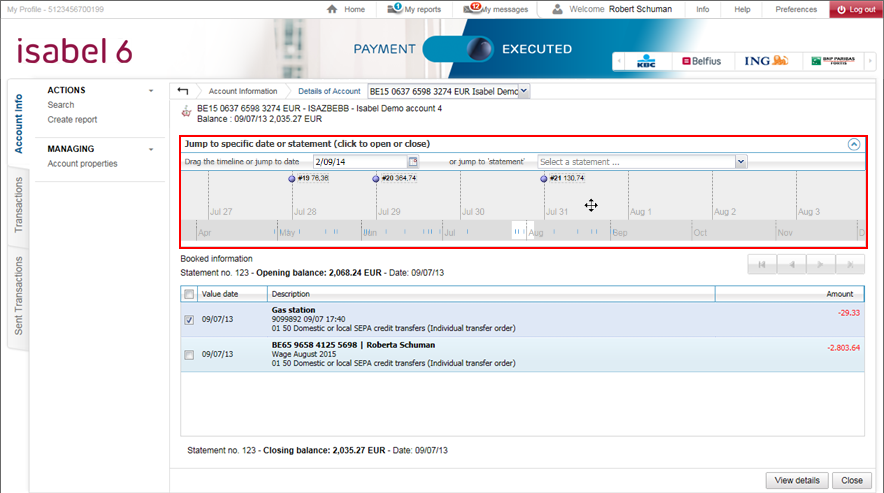Collapse the MANAGING section arrow
Image resolution: width=884 pixels, height=493 pixels.
(x=151, y=149)
